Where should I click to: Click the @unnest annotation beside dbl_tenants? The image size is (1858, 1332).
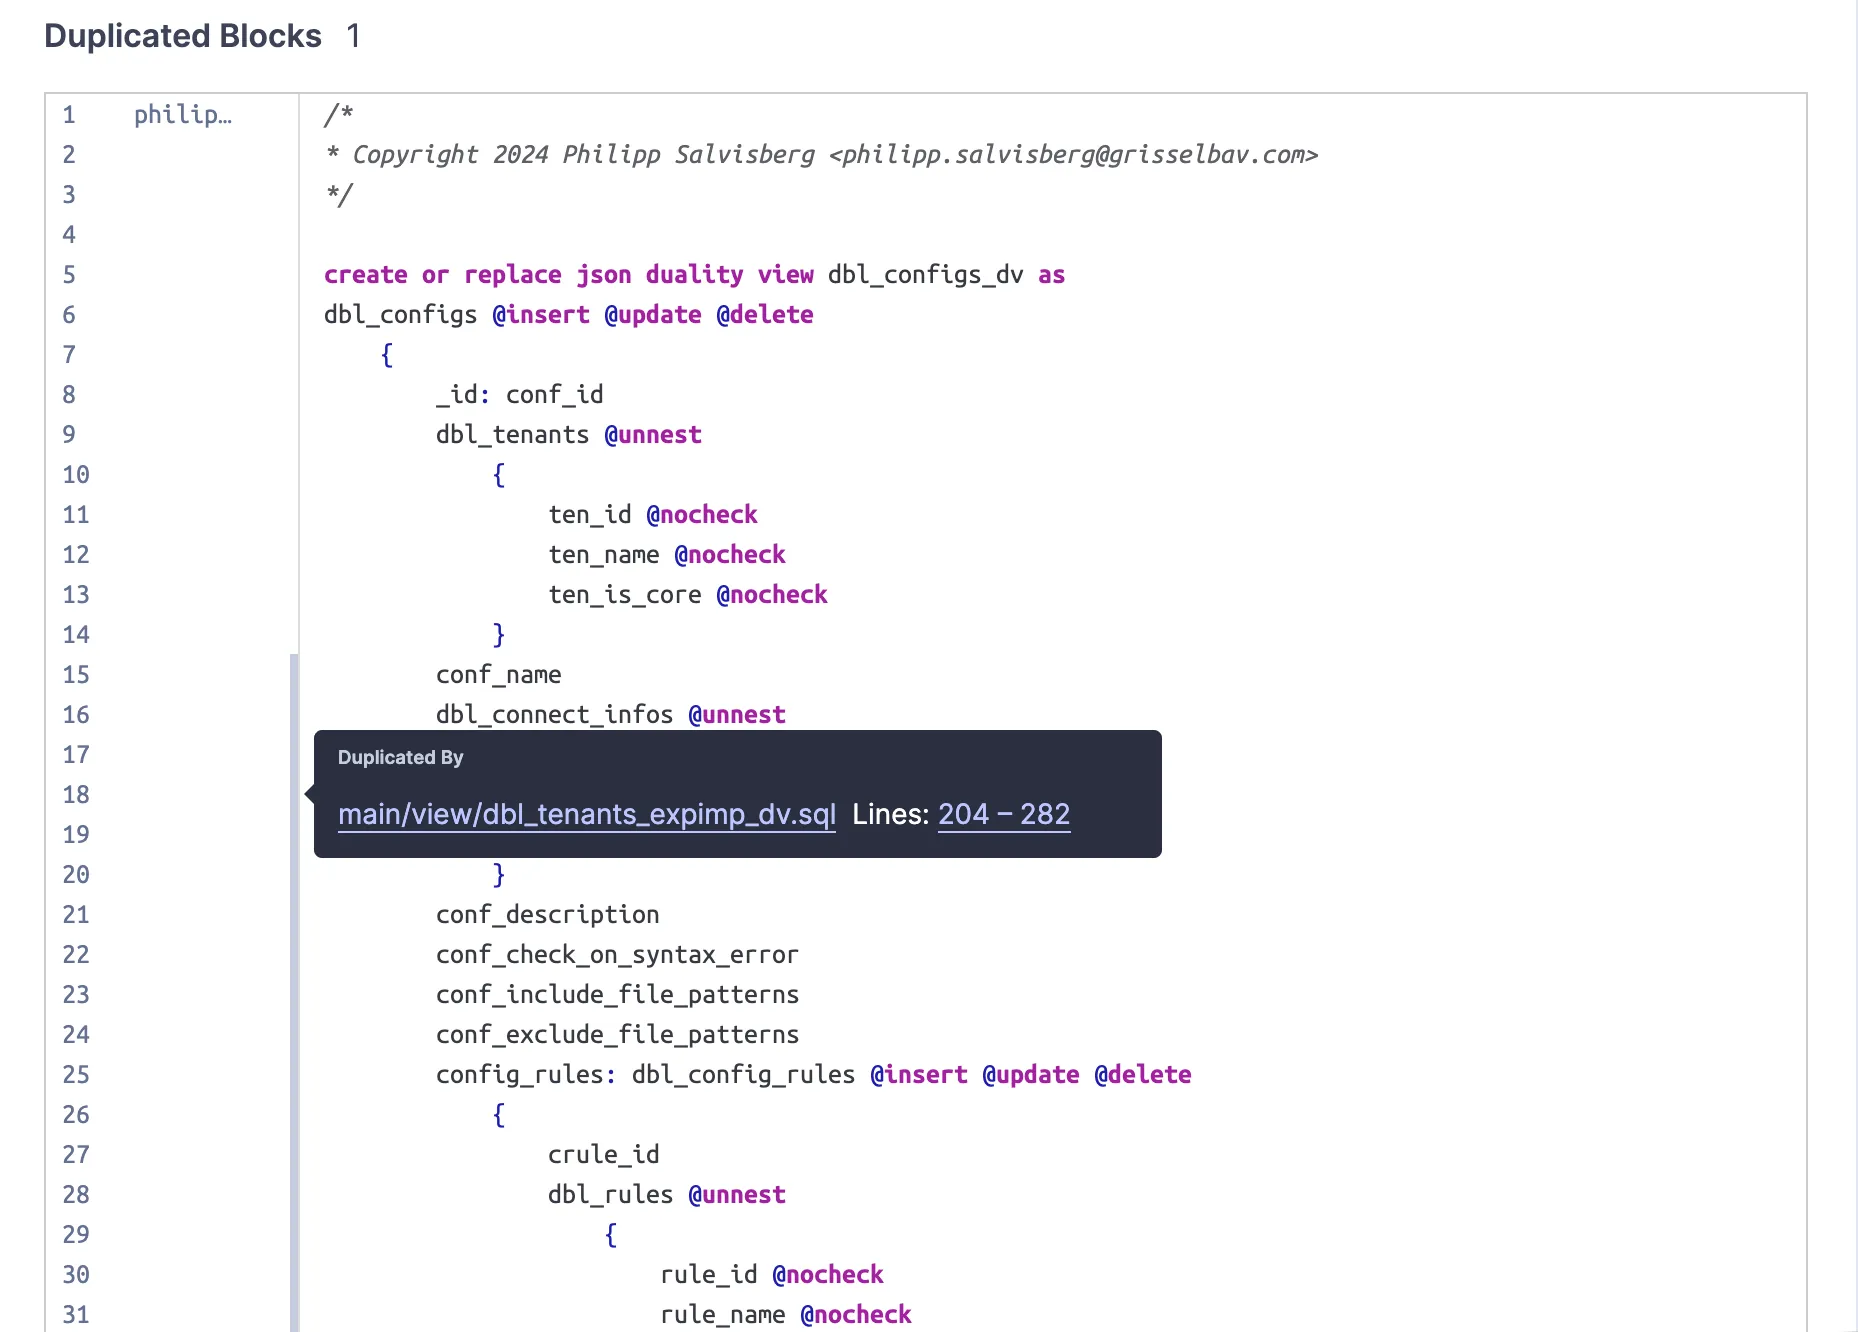pos(652,434)
